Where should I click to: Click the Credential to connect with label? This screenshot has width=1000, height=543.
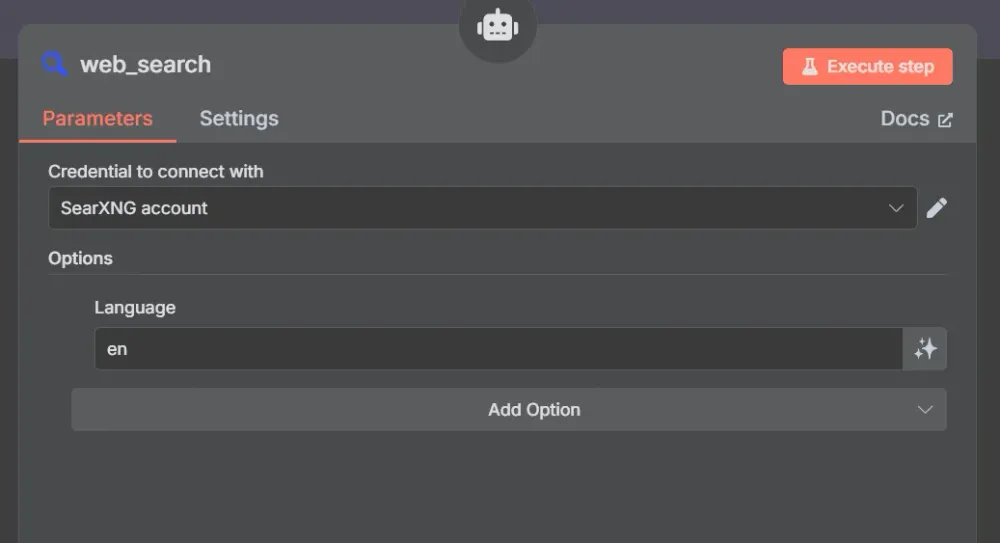pos(156,172)
